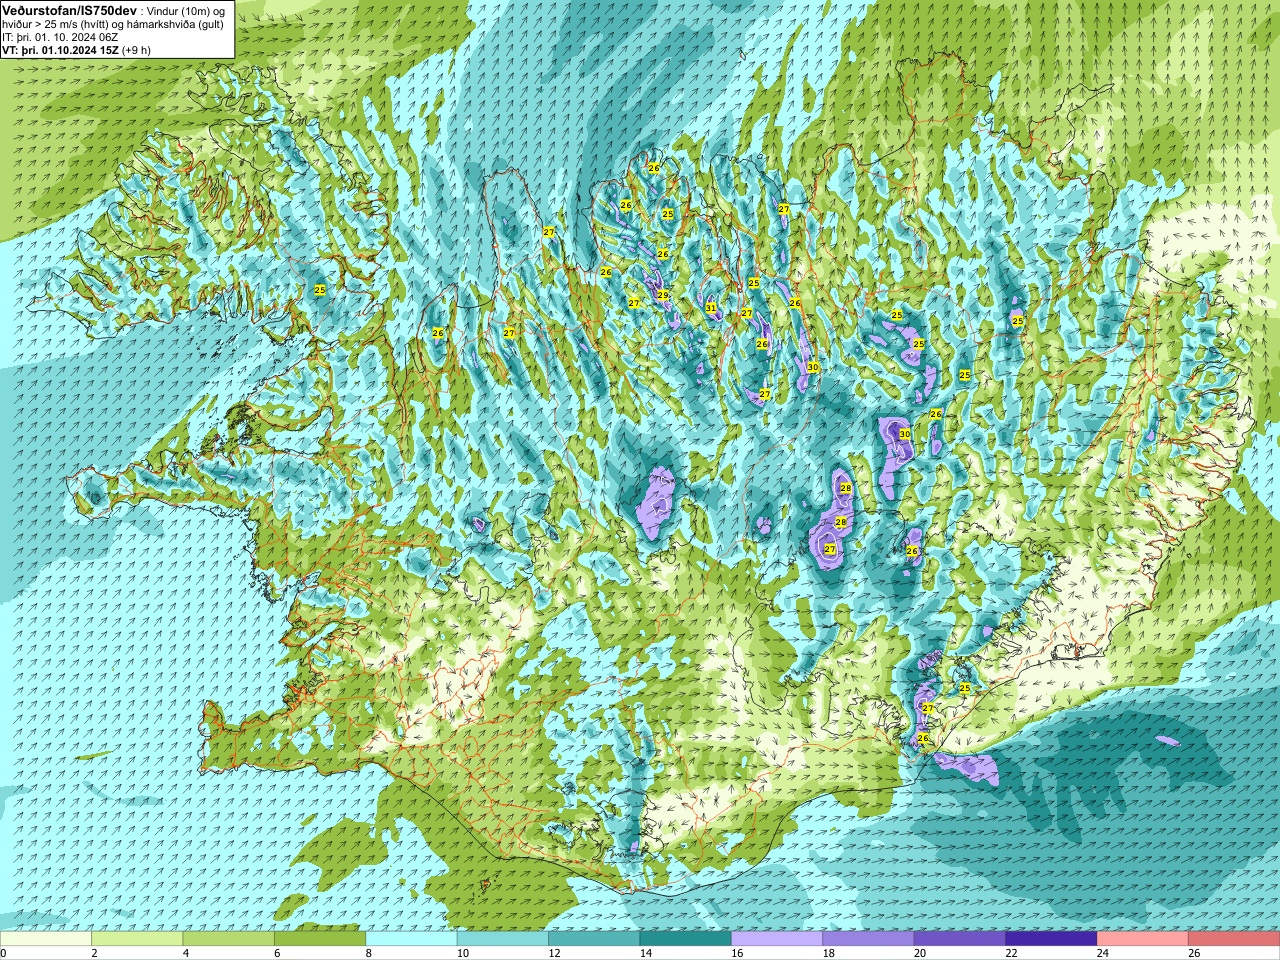Click the olive green 6–8 legend swatch
Image resolution: width=1280 pixels, height=960 pixels.
(x=320, y=939)
